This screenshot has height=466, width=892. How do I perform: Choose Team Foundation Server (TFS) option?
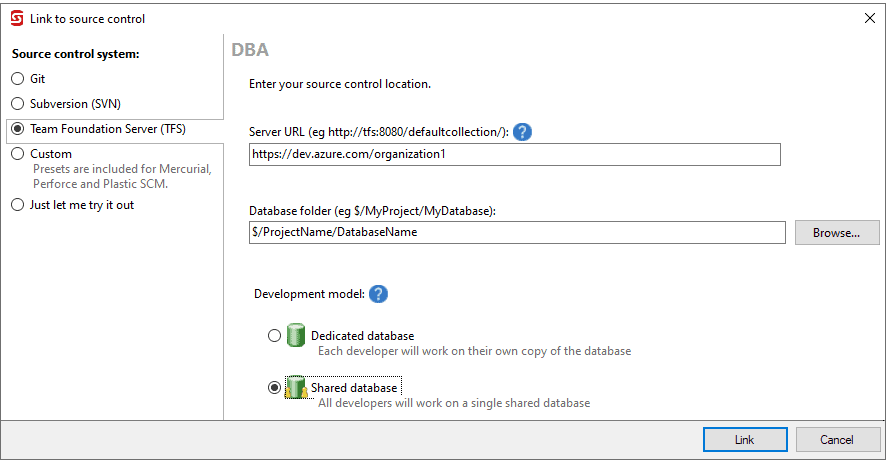18,129
